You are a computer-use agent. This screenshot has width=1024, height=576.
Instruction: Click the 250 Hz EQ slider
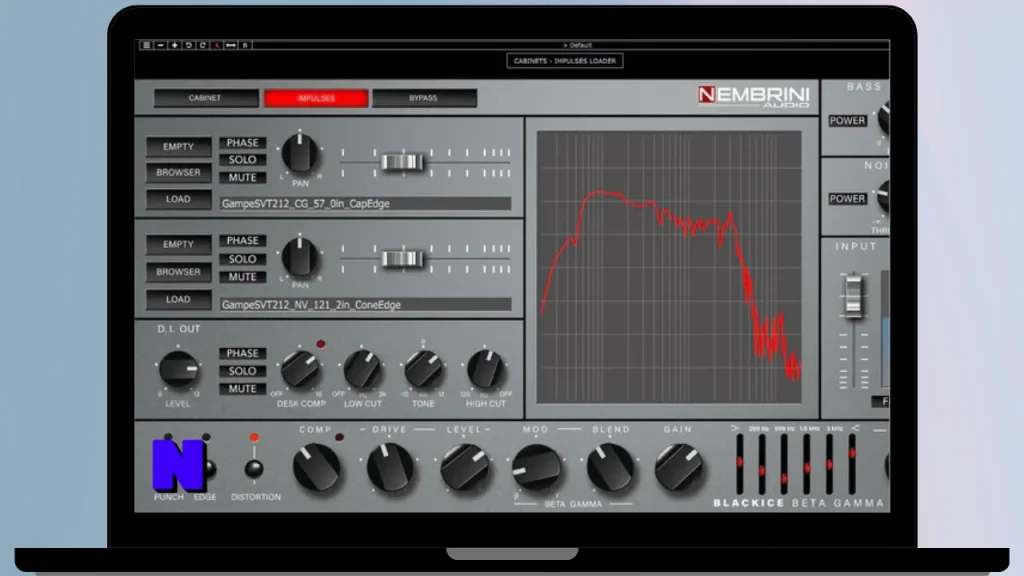pos(762,464)
